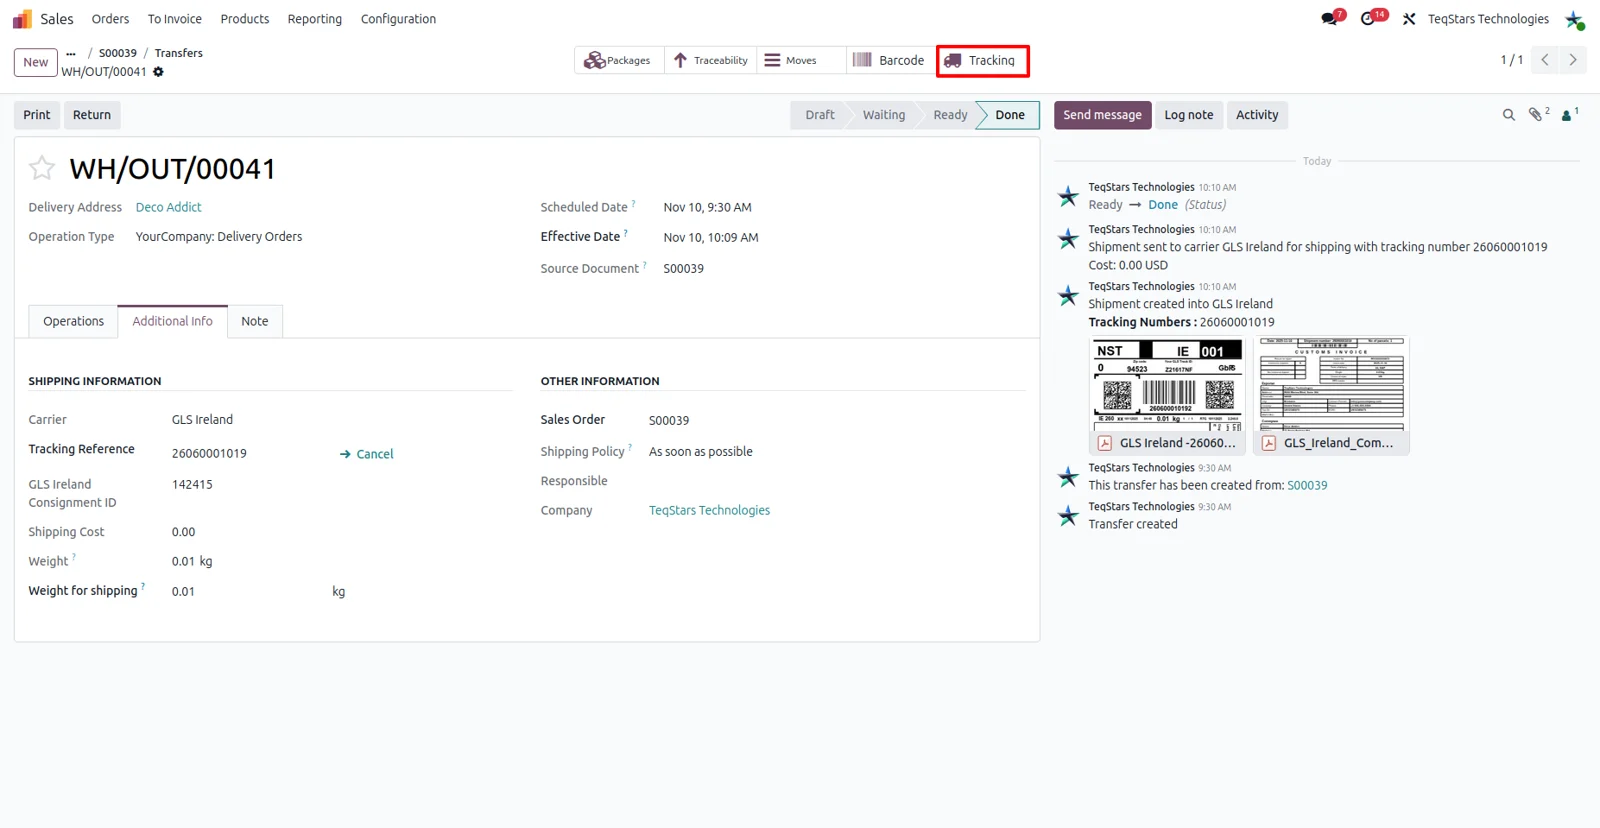
Task: Cancel the shipment tracking reference
Action: pos(367,454)
